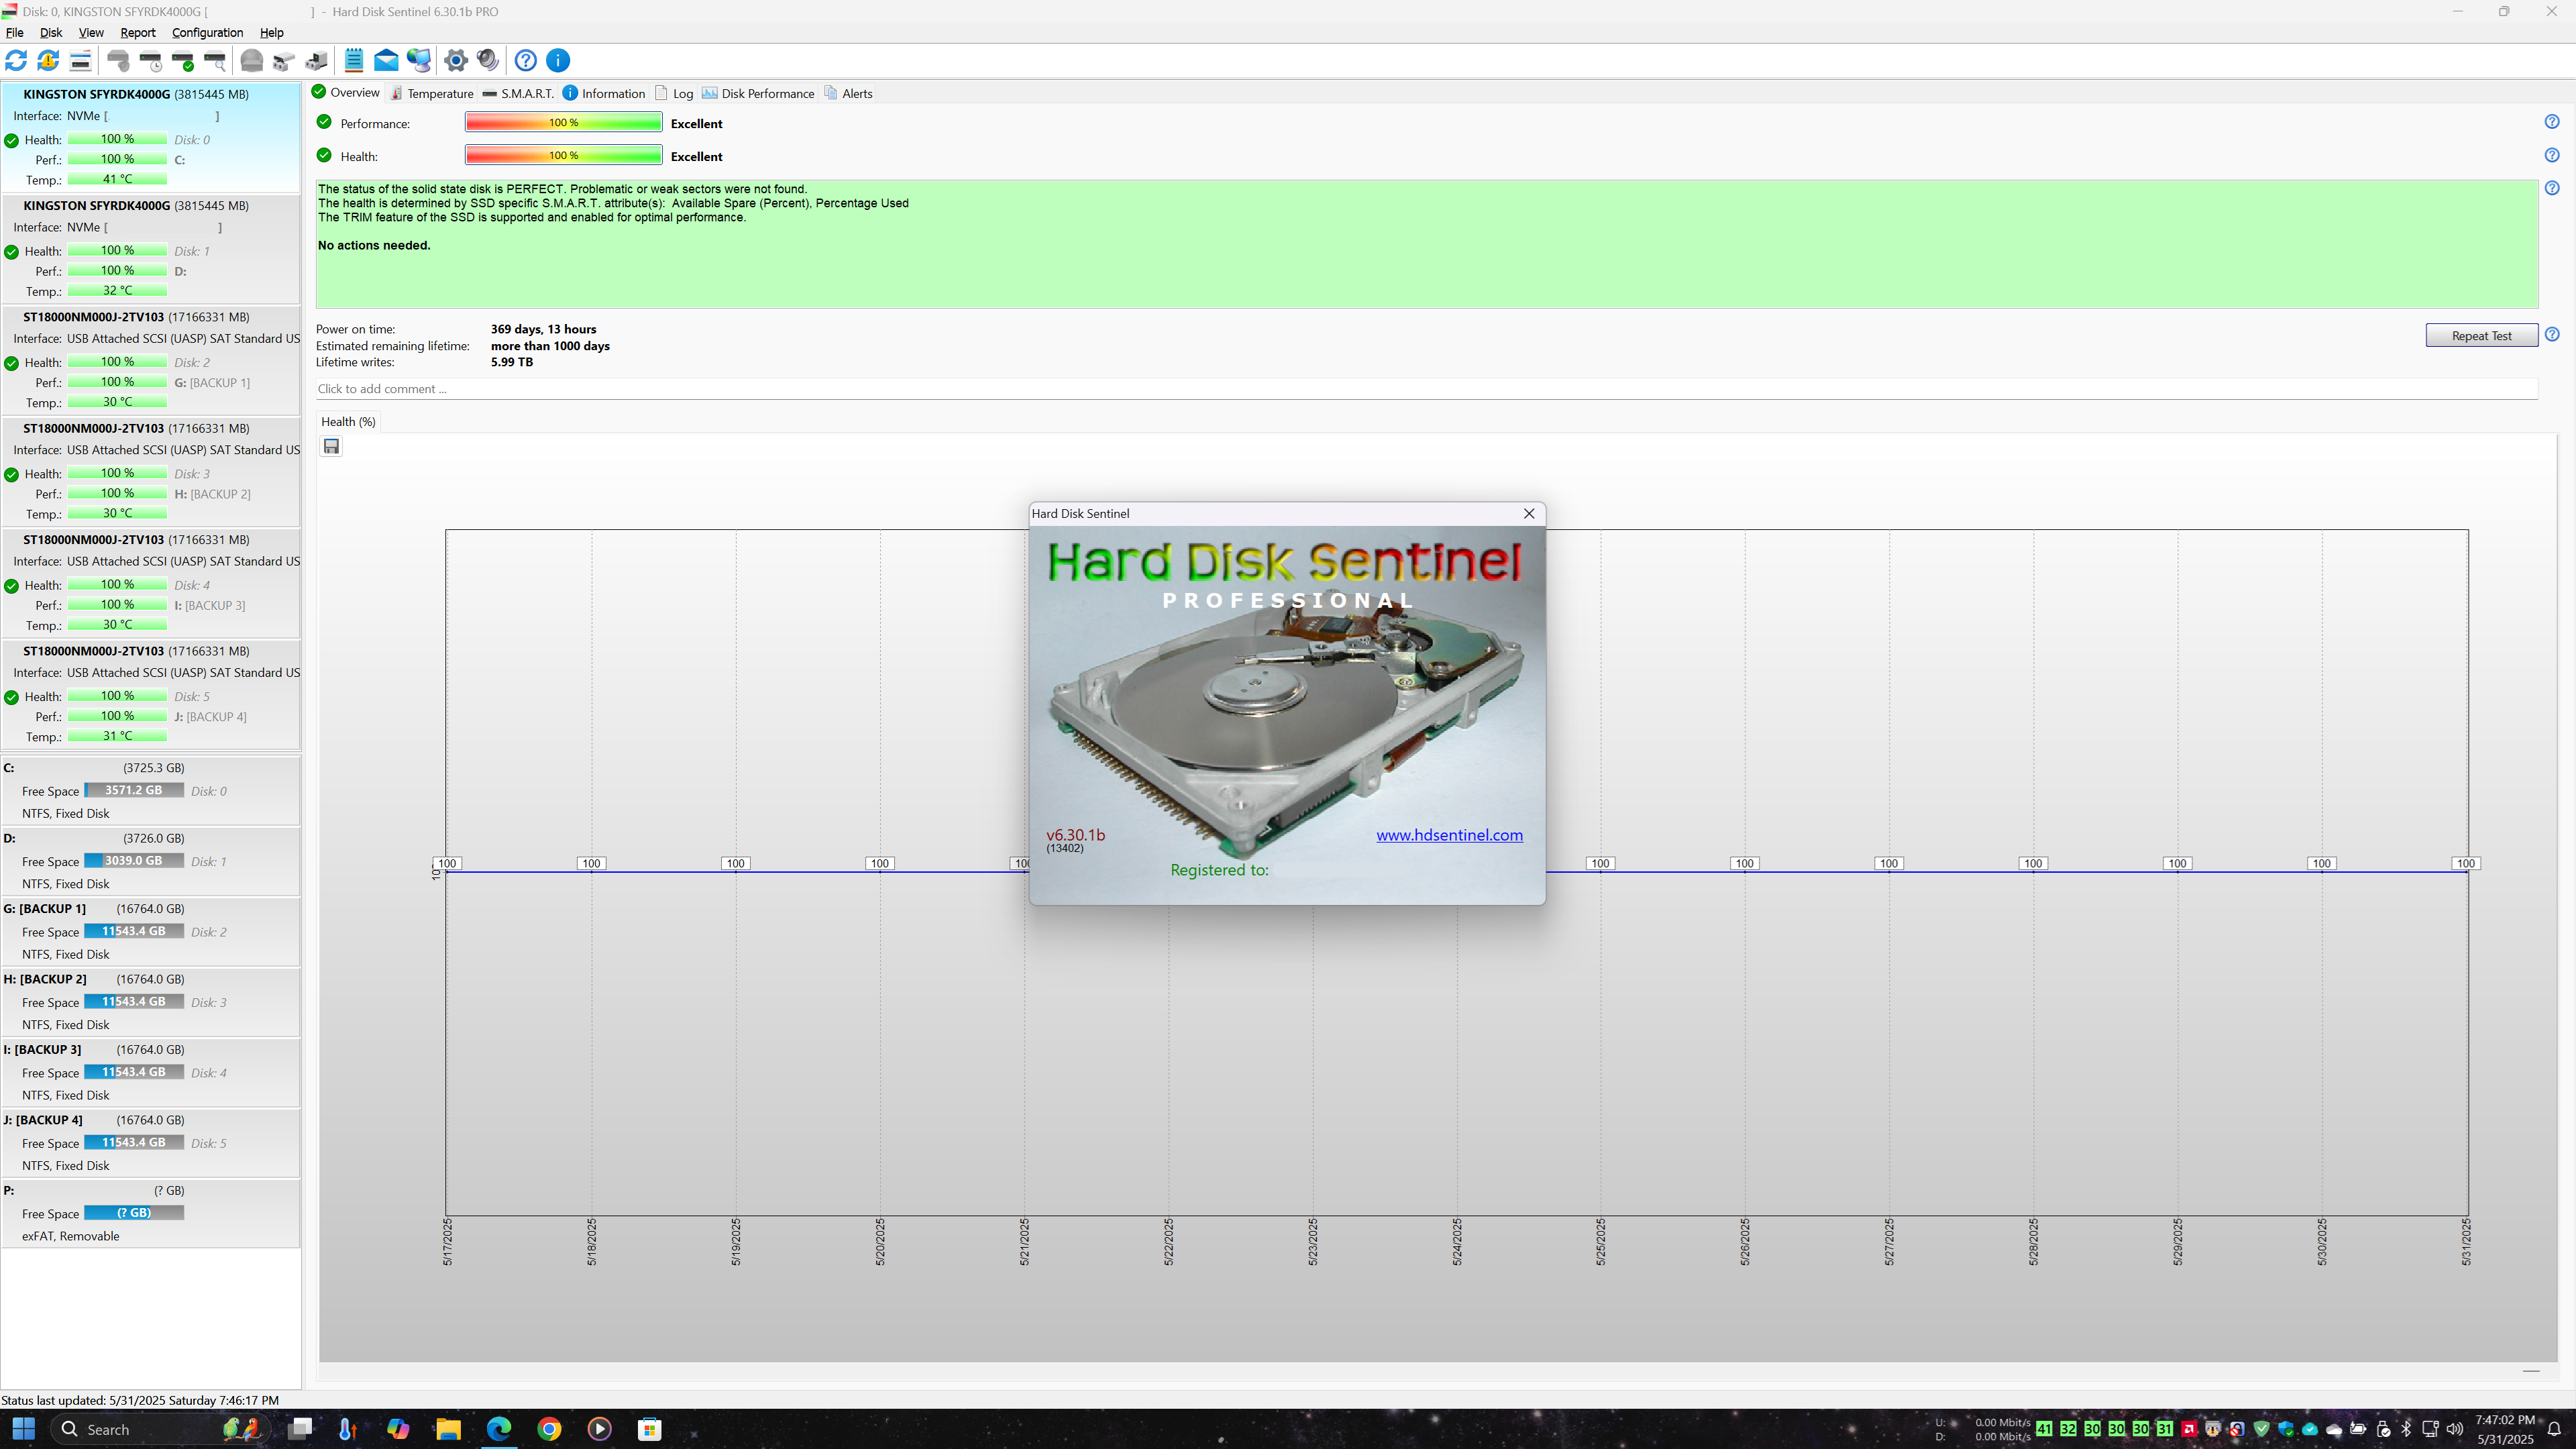Open Microsoft Edge from the taskbar
The width and height of the screenshot is (2576, 1449).
[499, 1428]
